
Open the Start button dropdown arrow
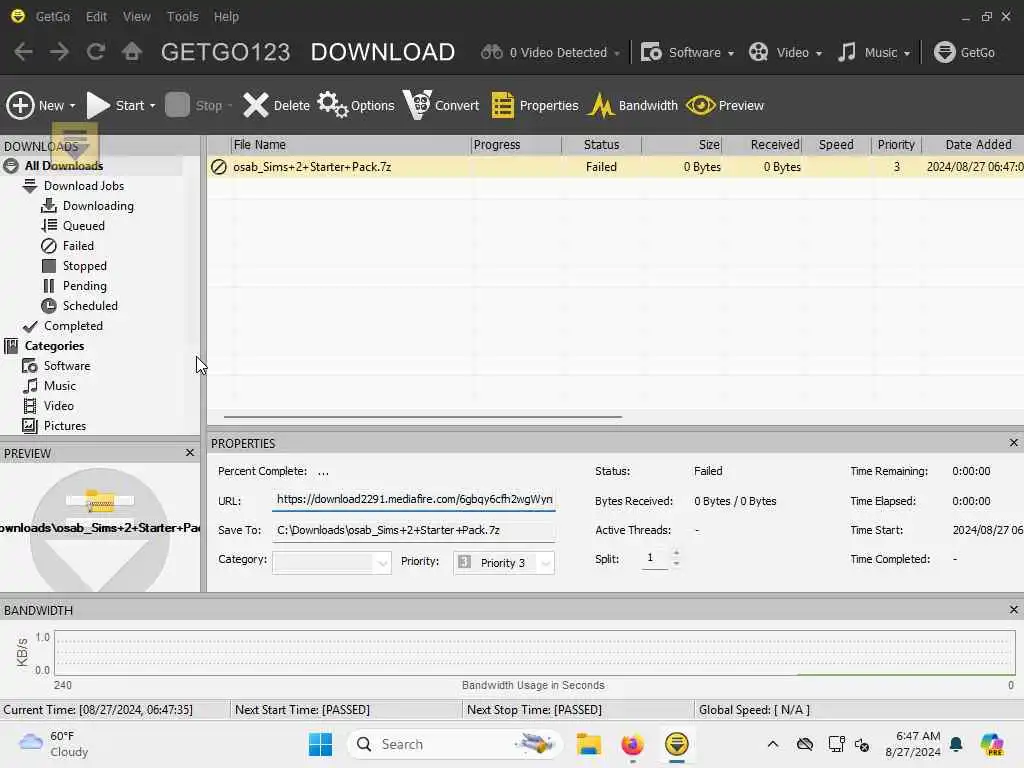tap(153, 106)
